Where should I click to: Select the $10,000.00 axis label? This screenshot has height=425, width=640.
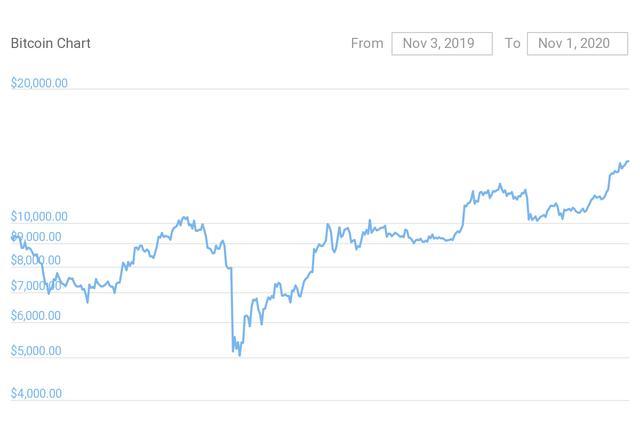(39, 216)
